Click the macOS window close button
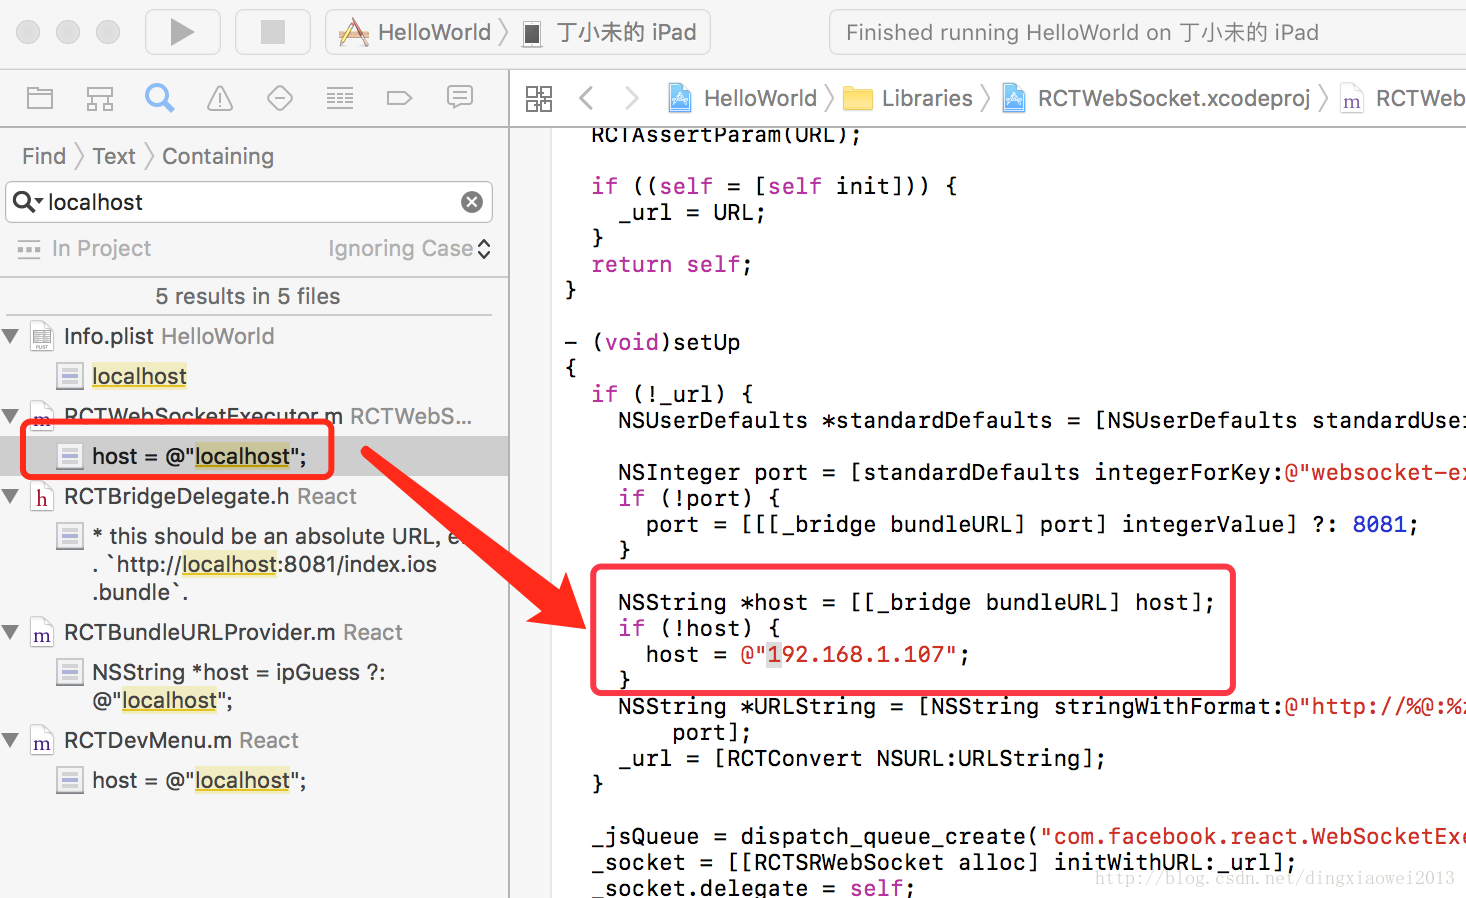1466x898 pixels. 28,32
